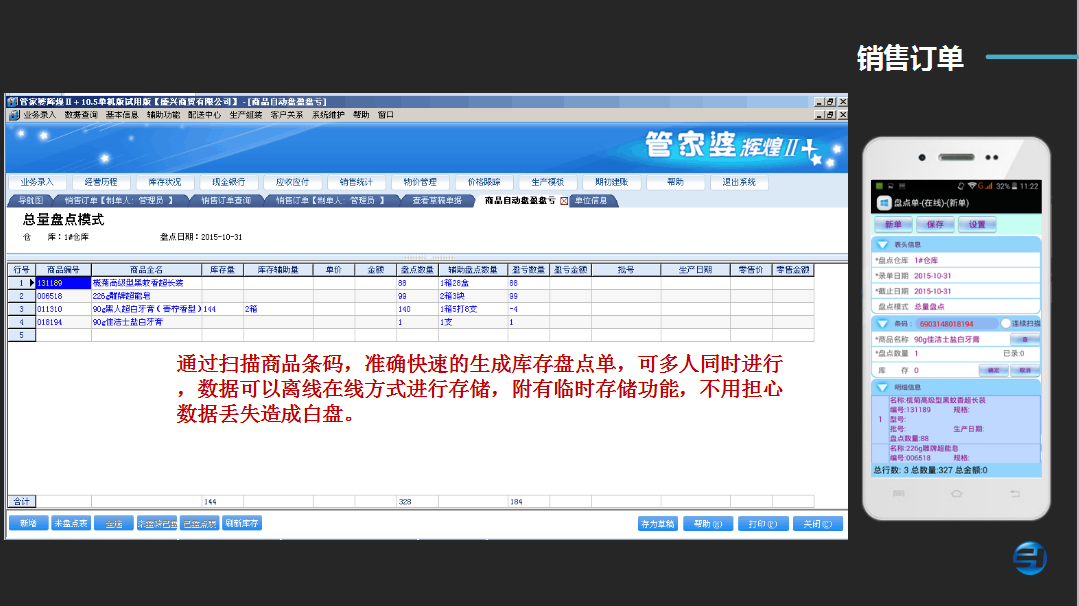Click the 帮助(H) button at the bottom

pos(708,524)
